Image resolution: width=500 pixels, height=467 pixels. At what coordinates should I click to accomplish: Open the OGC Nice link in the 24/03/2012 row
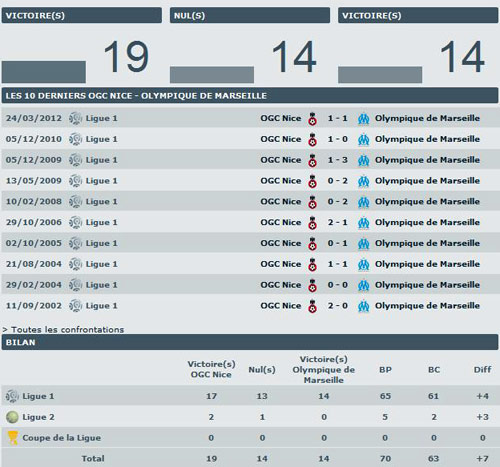[281, 118]
